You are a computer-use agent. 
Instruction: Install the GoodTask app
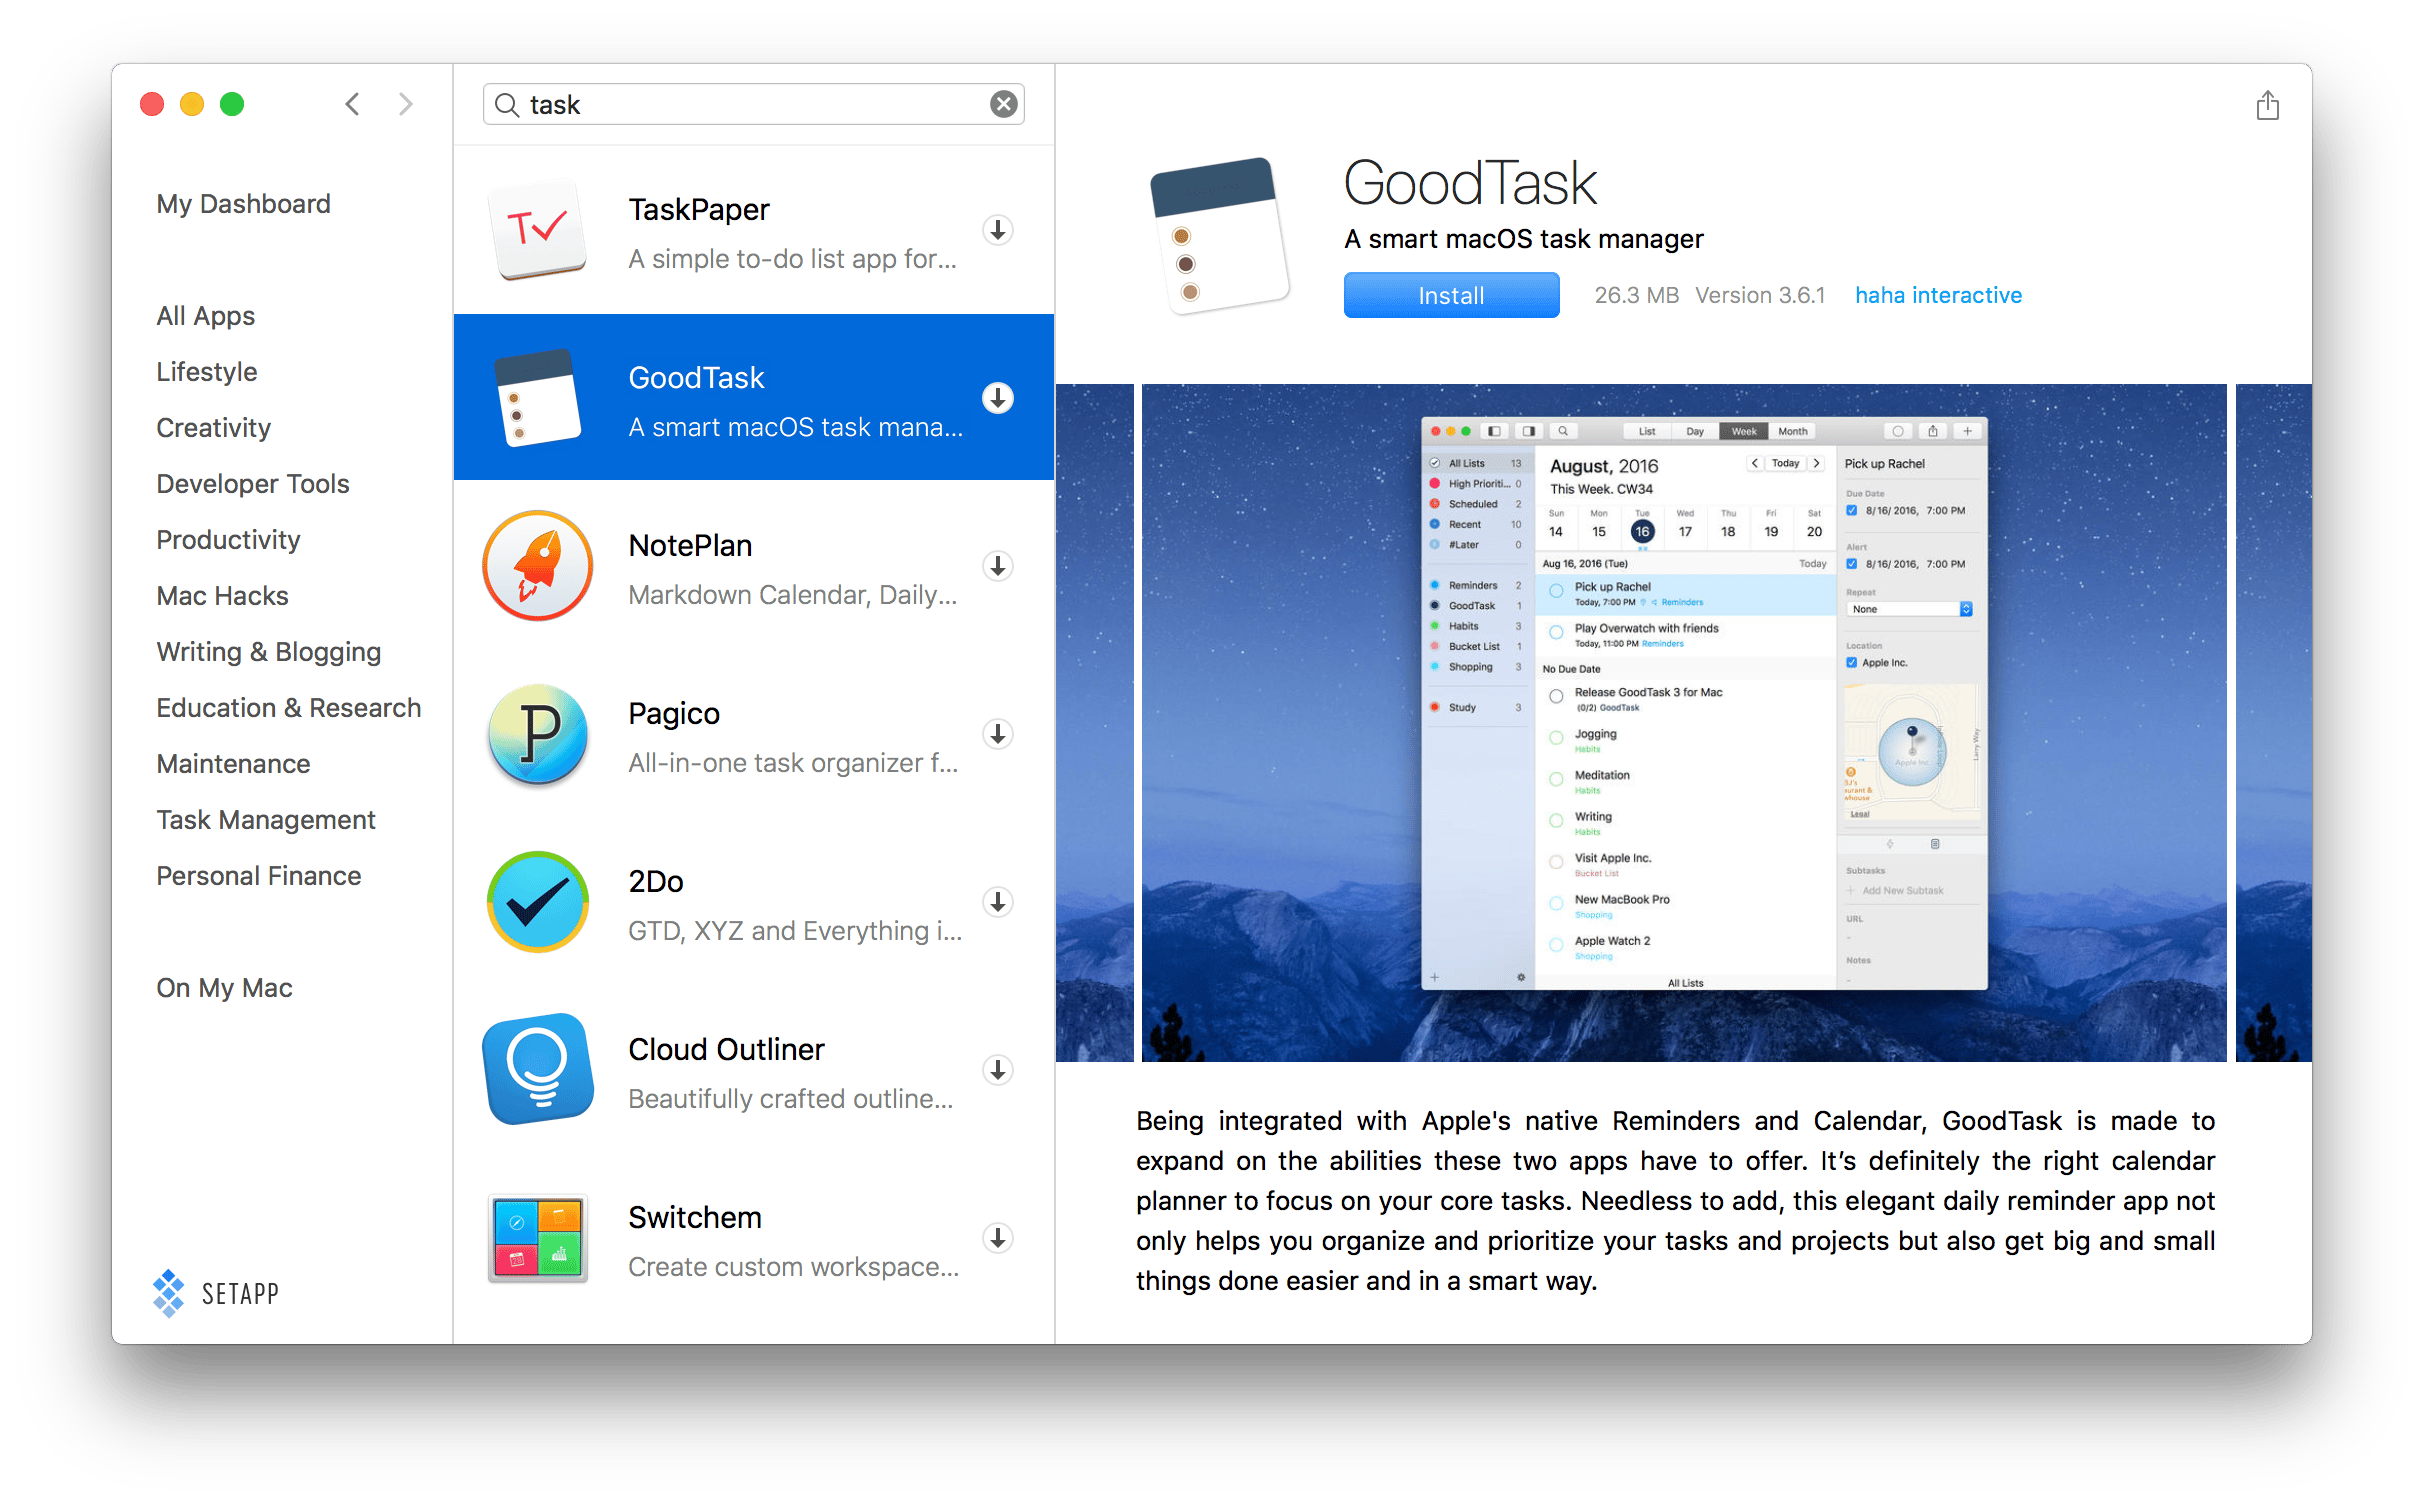[x=1451, y=295]
